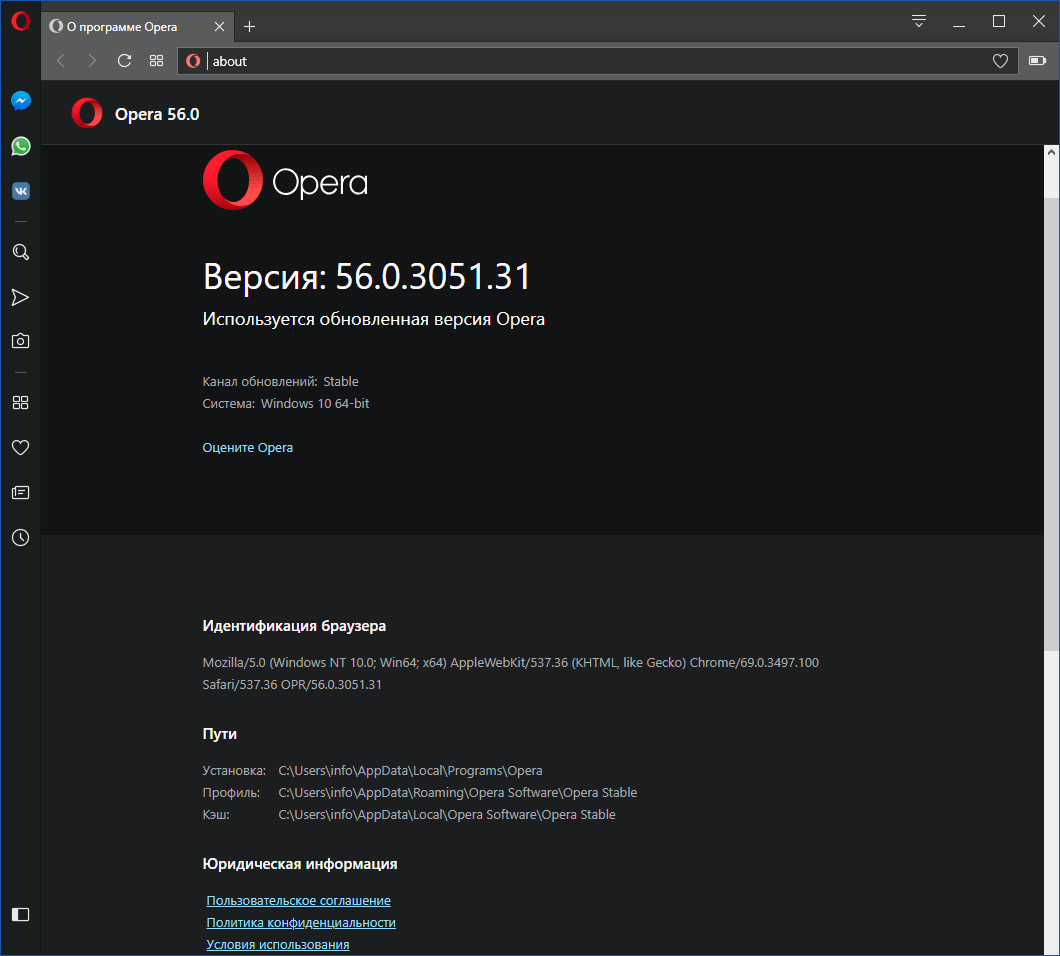Add the page to bookmarks heart in address bar
The height and width of the screenshot is (956, 1060).
(1000, 61)
